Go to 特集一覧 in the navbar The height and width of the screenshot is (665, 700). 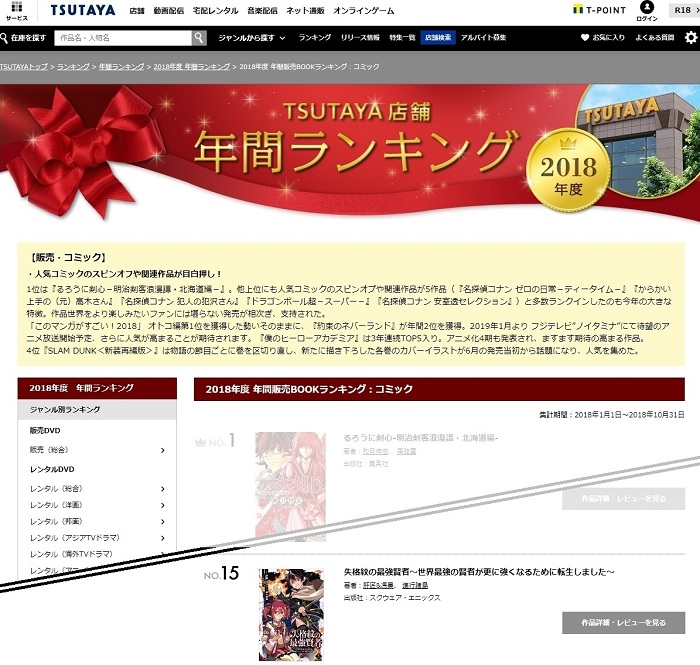click(402, 37)
